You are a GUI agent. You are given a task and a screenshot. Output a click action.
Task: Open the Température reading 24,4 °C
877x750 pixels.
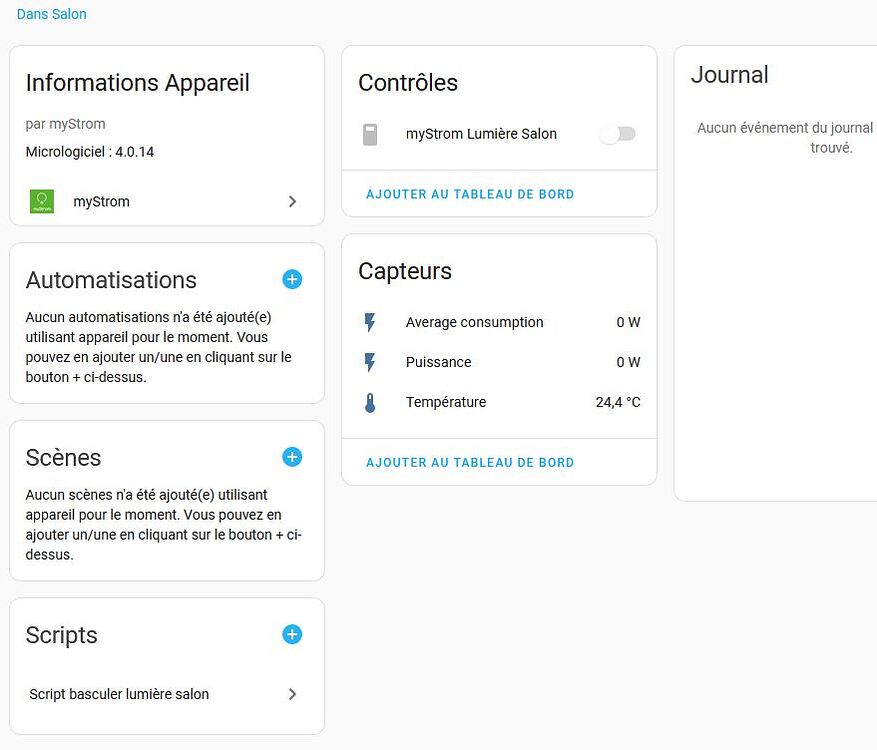tap(618, 402)
